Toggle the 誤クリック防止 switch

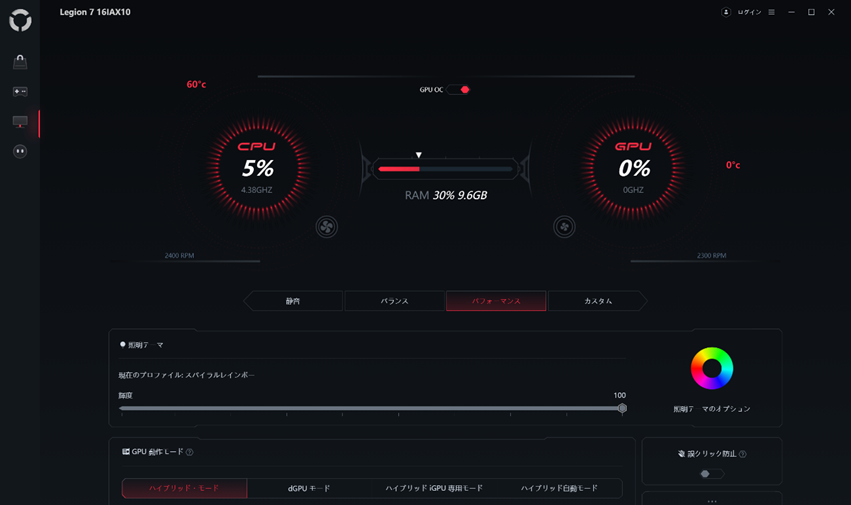[712, 474]
